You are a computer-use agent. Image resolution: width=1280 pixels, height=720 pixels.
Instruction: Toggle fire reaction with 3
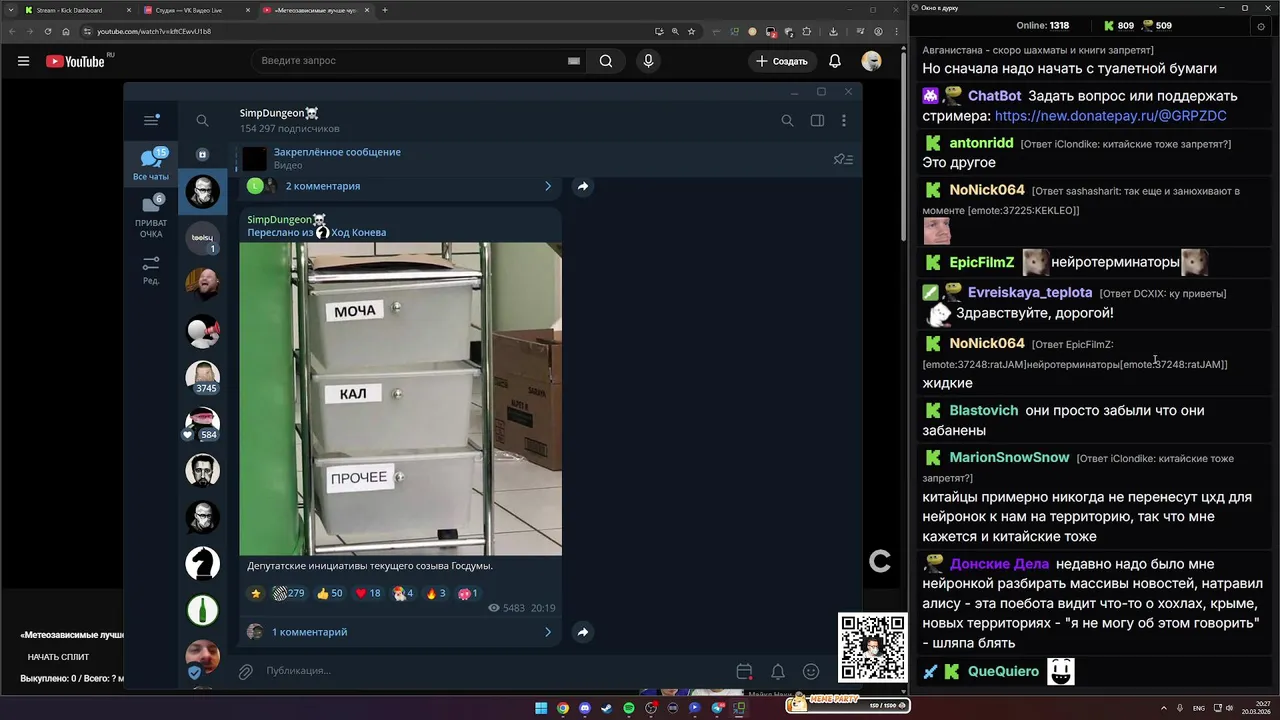pos(436,593)
